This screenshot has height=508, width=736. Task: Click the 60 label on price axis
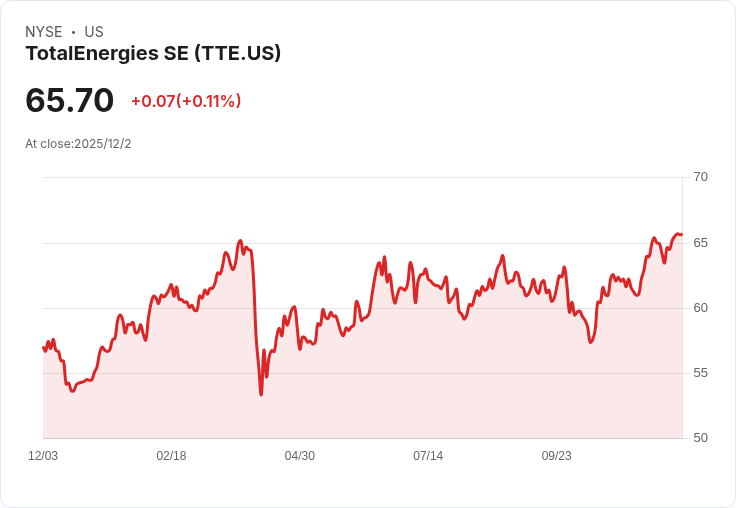700,308
